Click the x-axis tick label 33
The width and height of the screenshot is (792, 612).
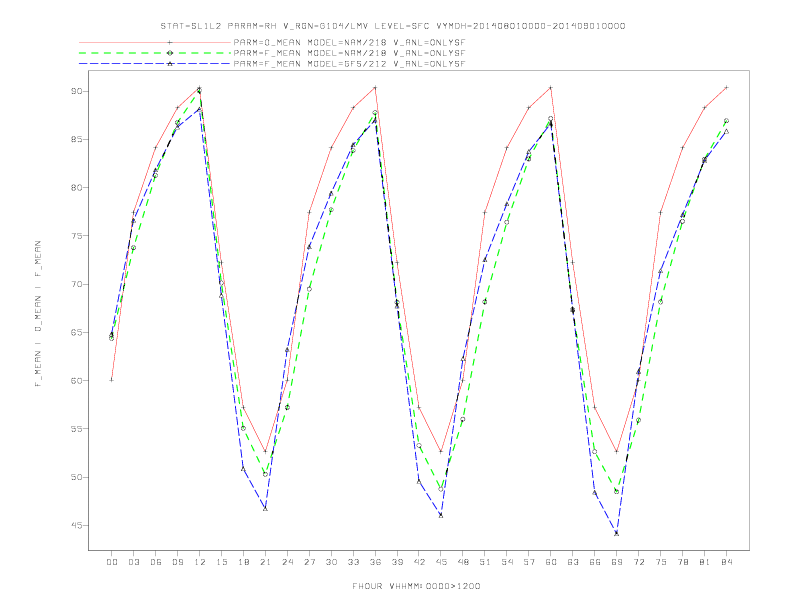coord(353,562)
